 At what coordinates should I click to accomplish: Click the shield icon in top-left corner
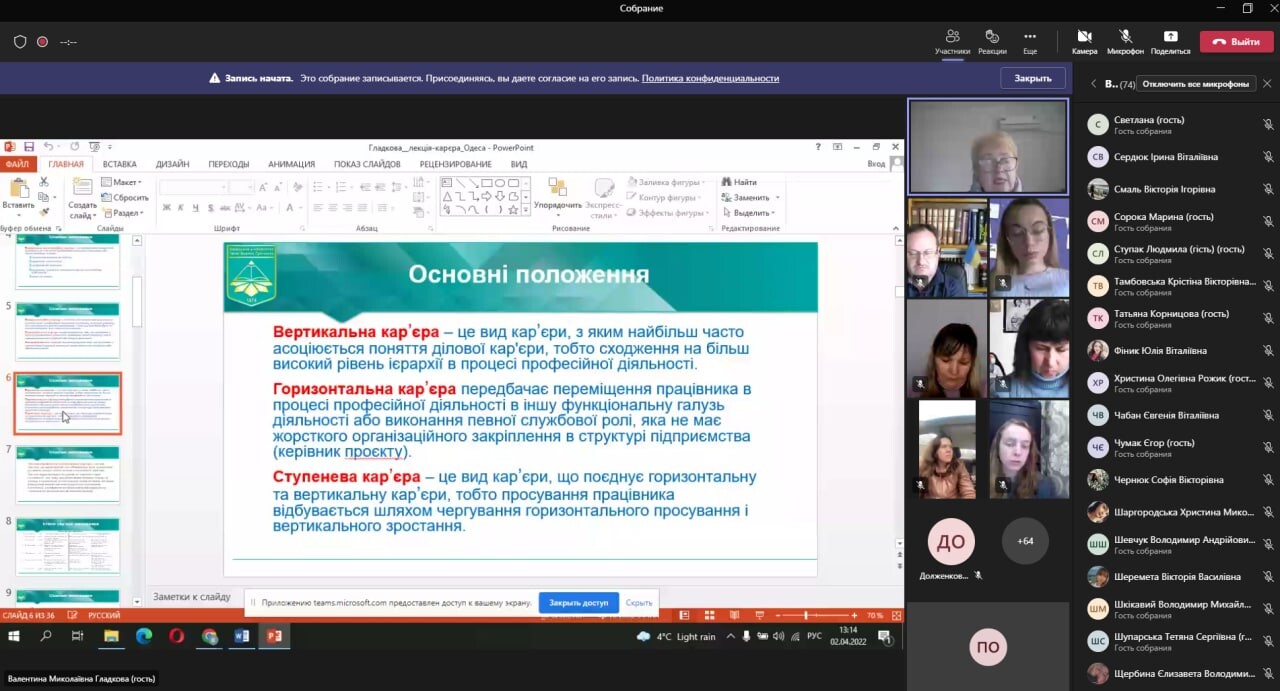tap(20, 42)
